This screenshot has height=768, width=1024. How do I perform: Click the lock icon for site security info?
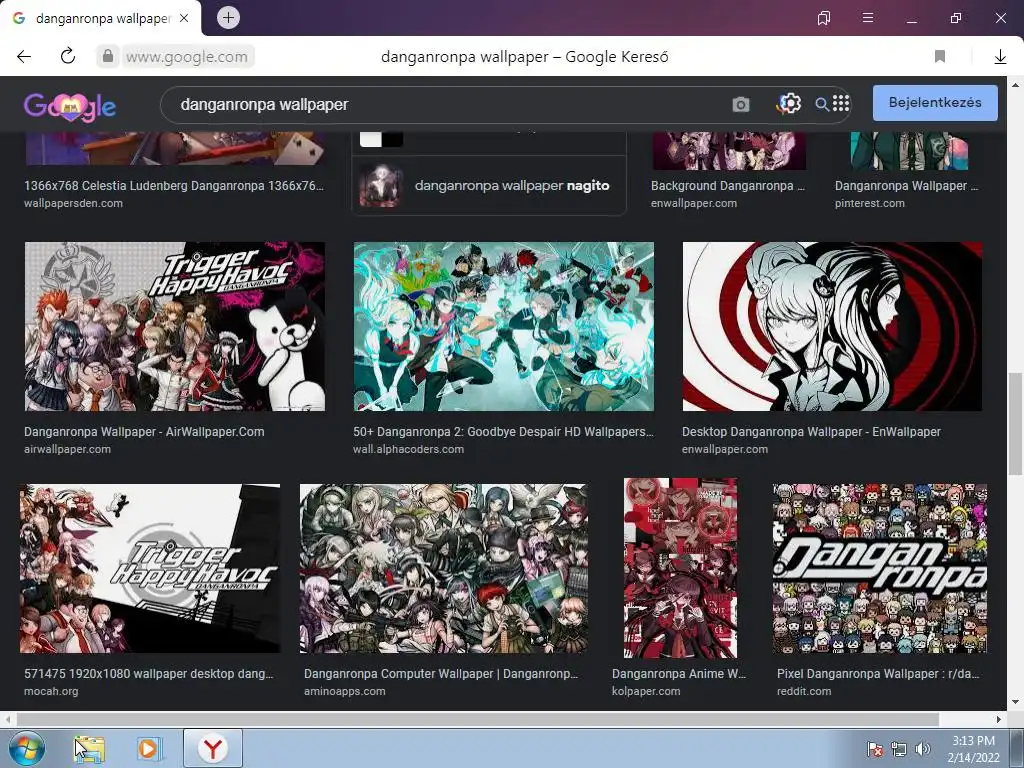(108, 56)
